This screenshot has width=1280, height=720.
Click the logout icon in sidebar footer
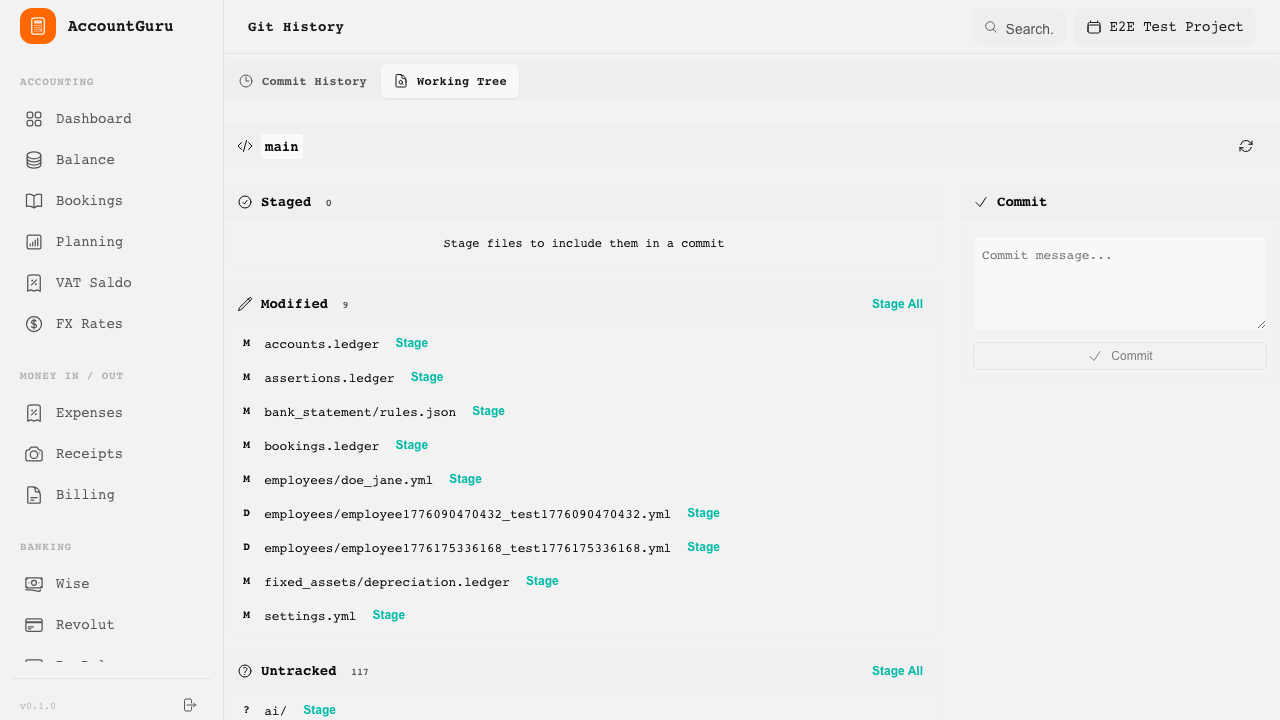coord(190,705)
